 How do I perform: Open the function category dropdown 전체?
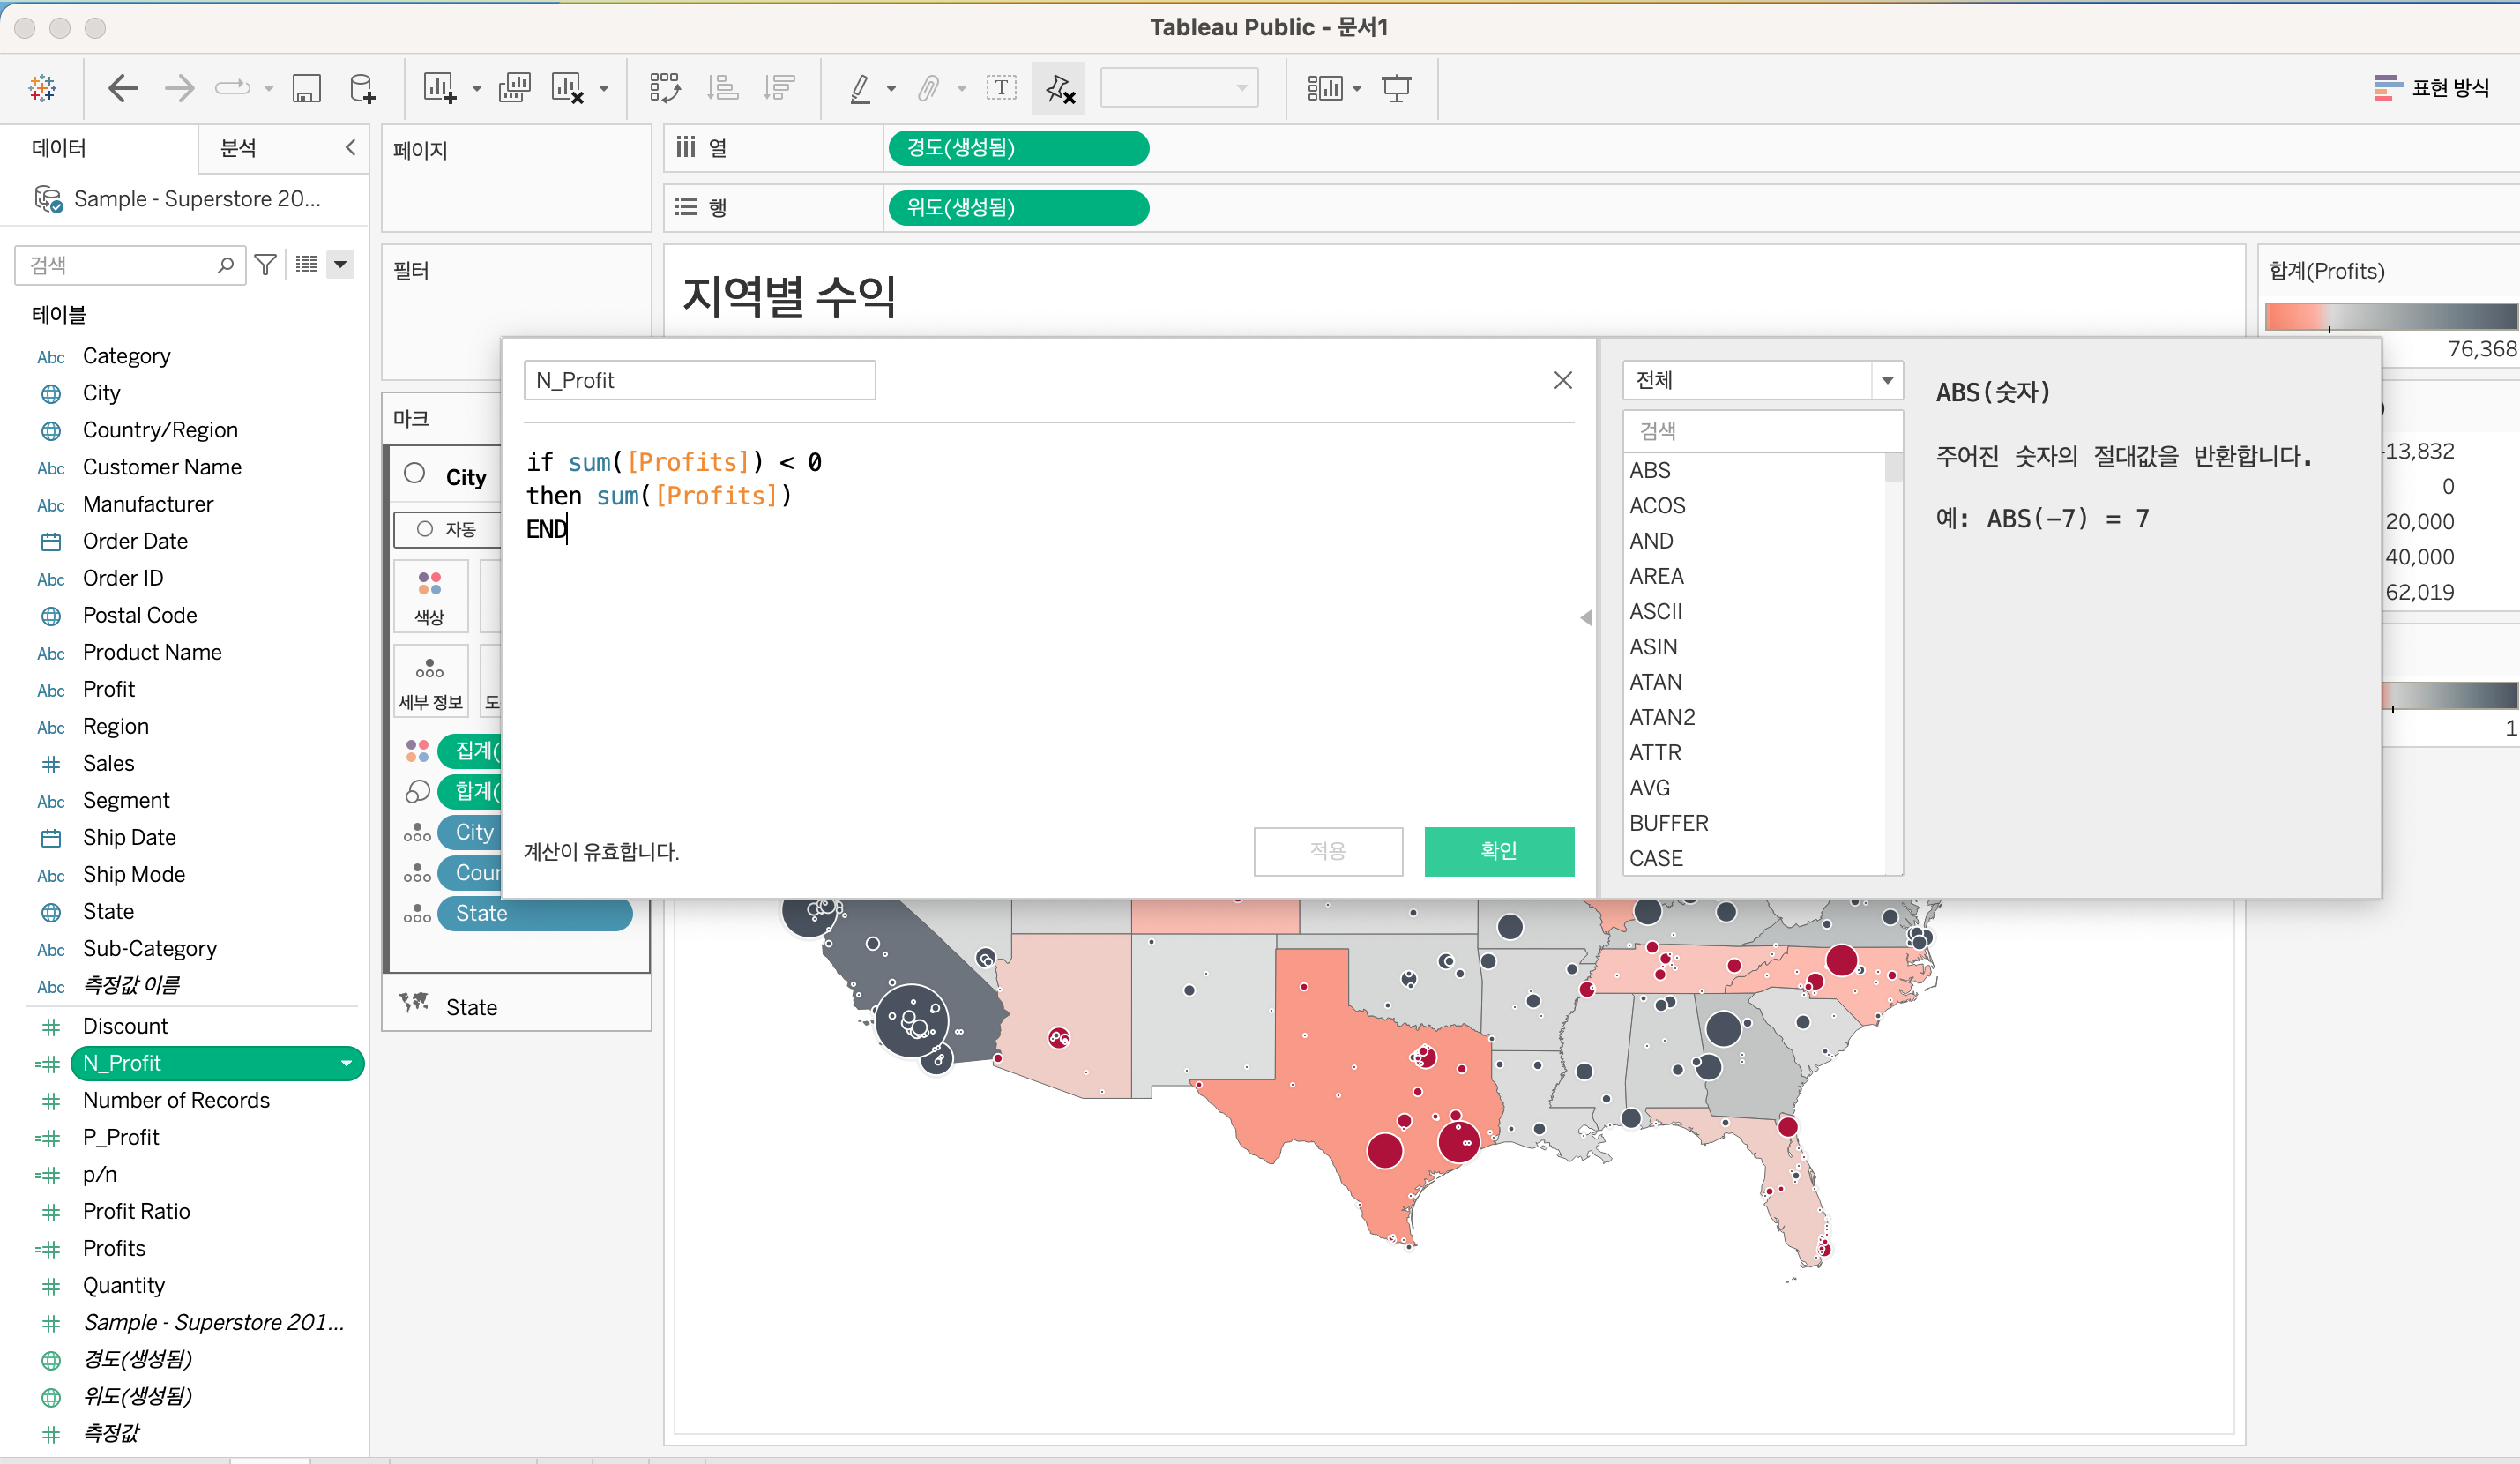coord(1762,380)
